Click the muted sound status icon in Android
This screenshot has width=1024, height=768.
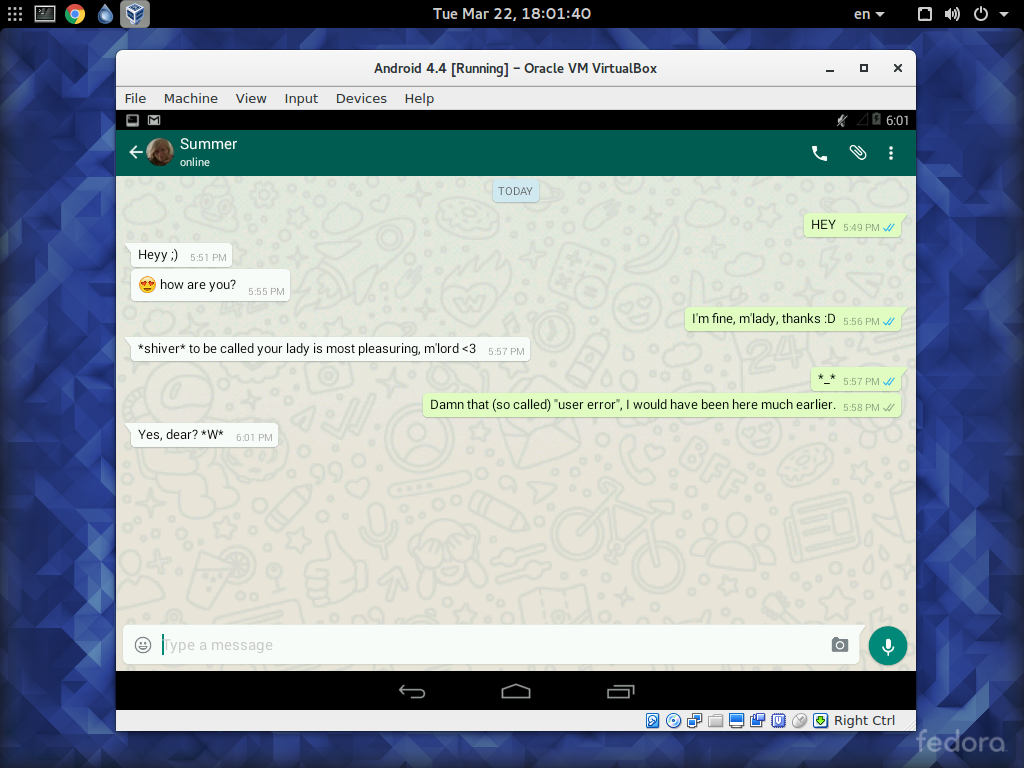[x=842, y=120]
